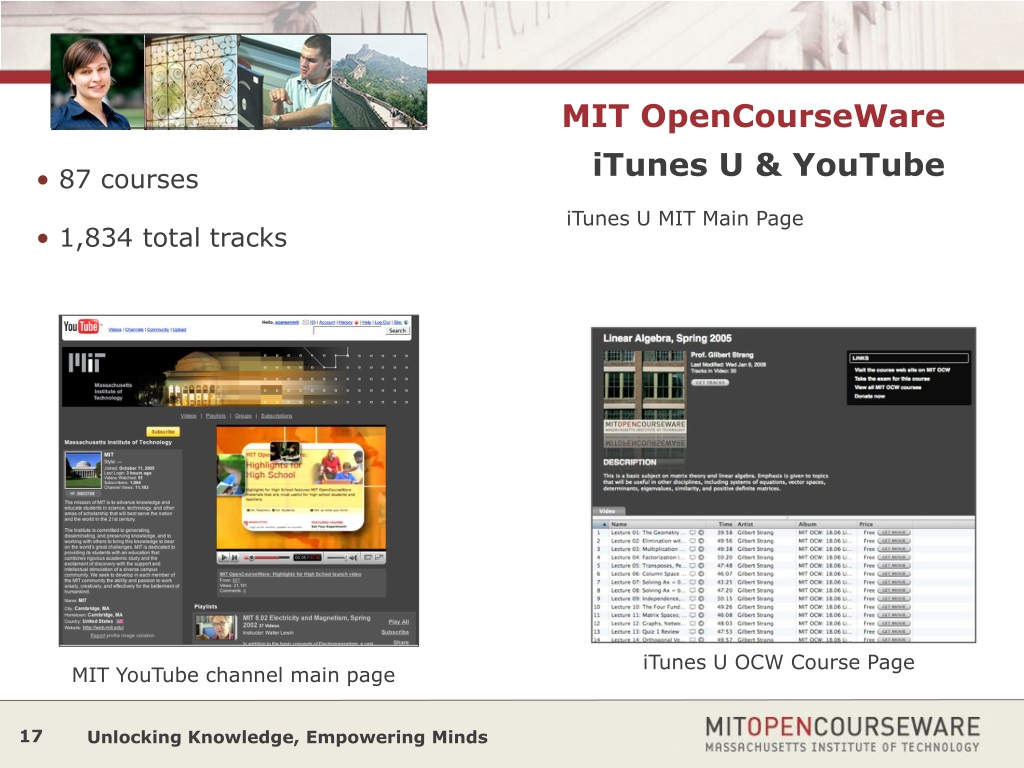The width and height of the screenshot is (1024, 768).
Task: Click Subscribe link beside the 8.02 playlist
Action: [395, 632]
